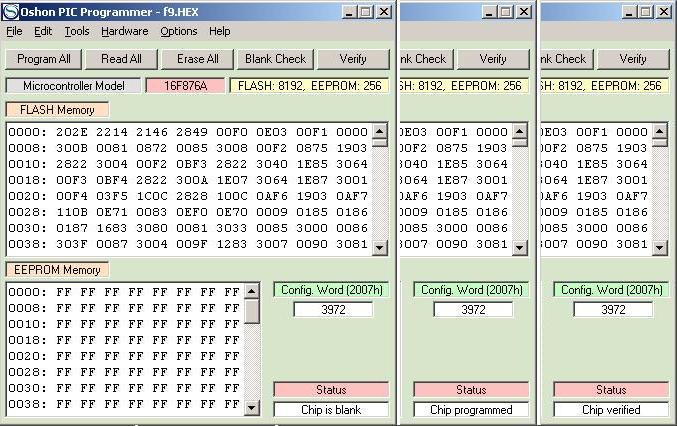Click the 'Chip is blank' status text

331,410
